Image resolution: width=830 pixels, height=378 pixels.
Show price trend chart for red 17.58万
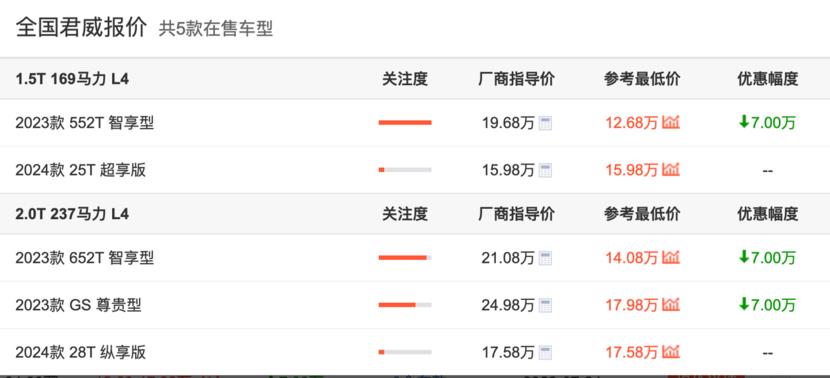click(671, 352)
